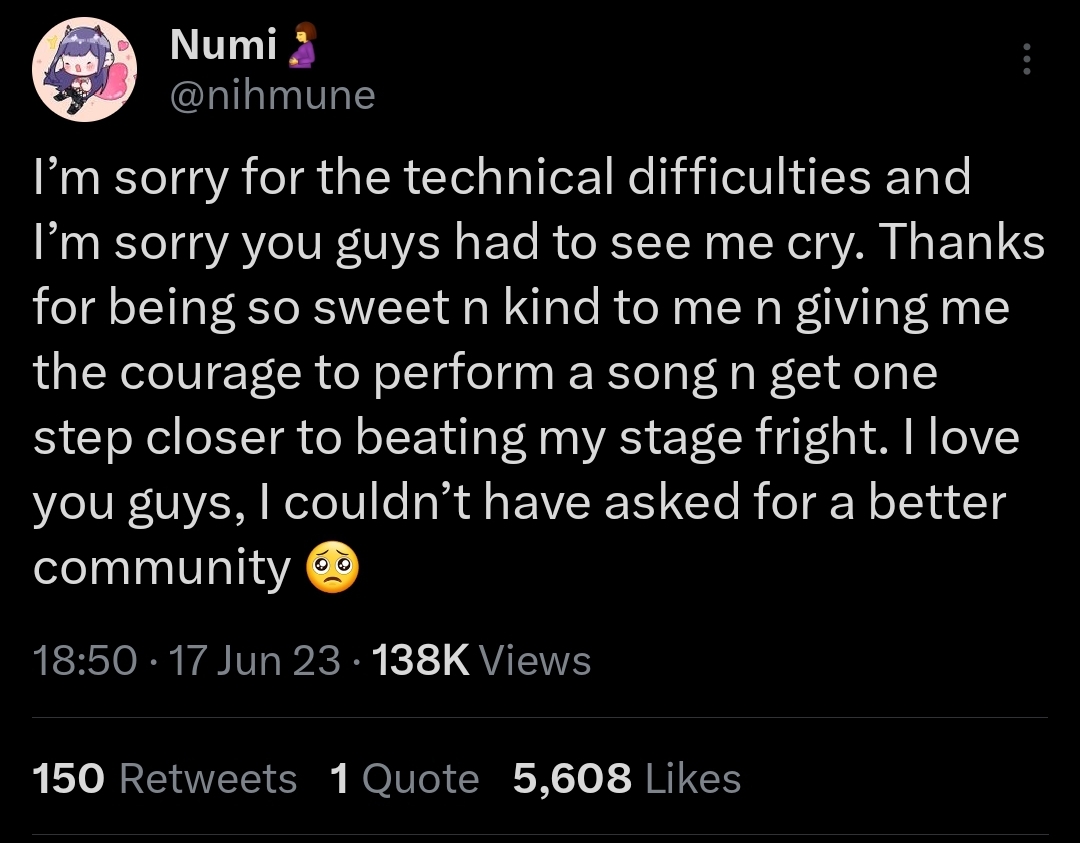The width and height of the screenshot is (1080, 843).
Task: Open the Numi display name profile link
Action: 224,43
